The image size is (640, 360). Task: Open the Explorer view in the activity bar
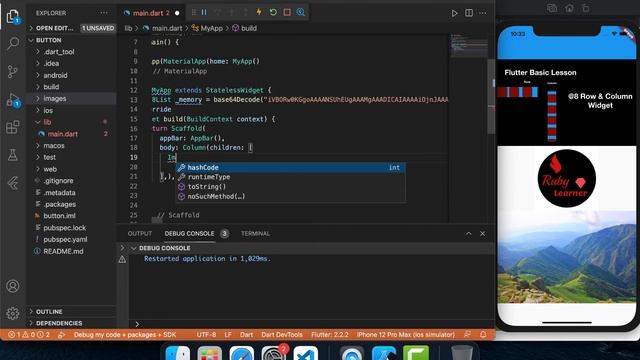click(x=13, y=16)
